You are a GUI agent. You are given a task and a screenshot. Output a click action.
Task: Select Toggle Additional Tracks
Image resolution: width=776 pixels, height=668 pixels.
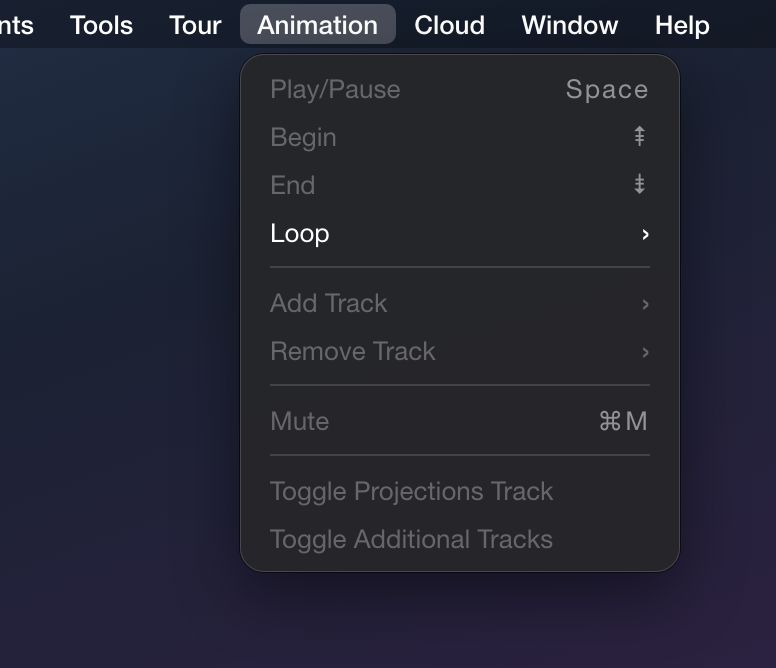(460, 539)
